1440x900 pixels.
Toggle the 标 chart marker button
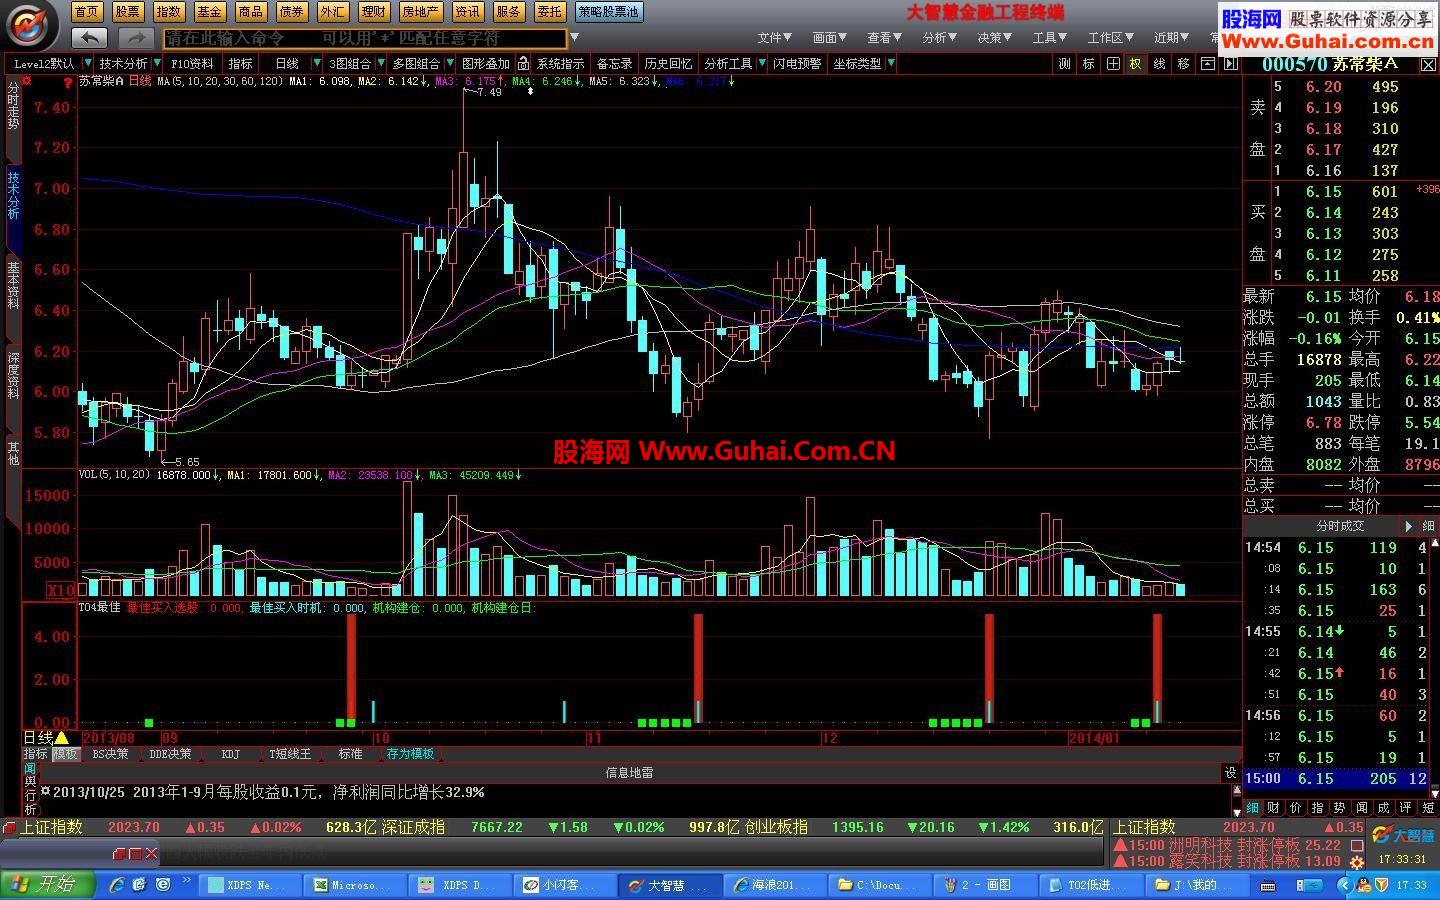(1089, 63)
